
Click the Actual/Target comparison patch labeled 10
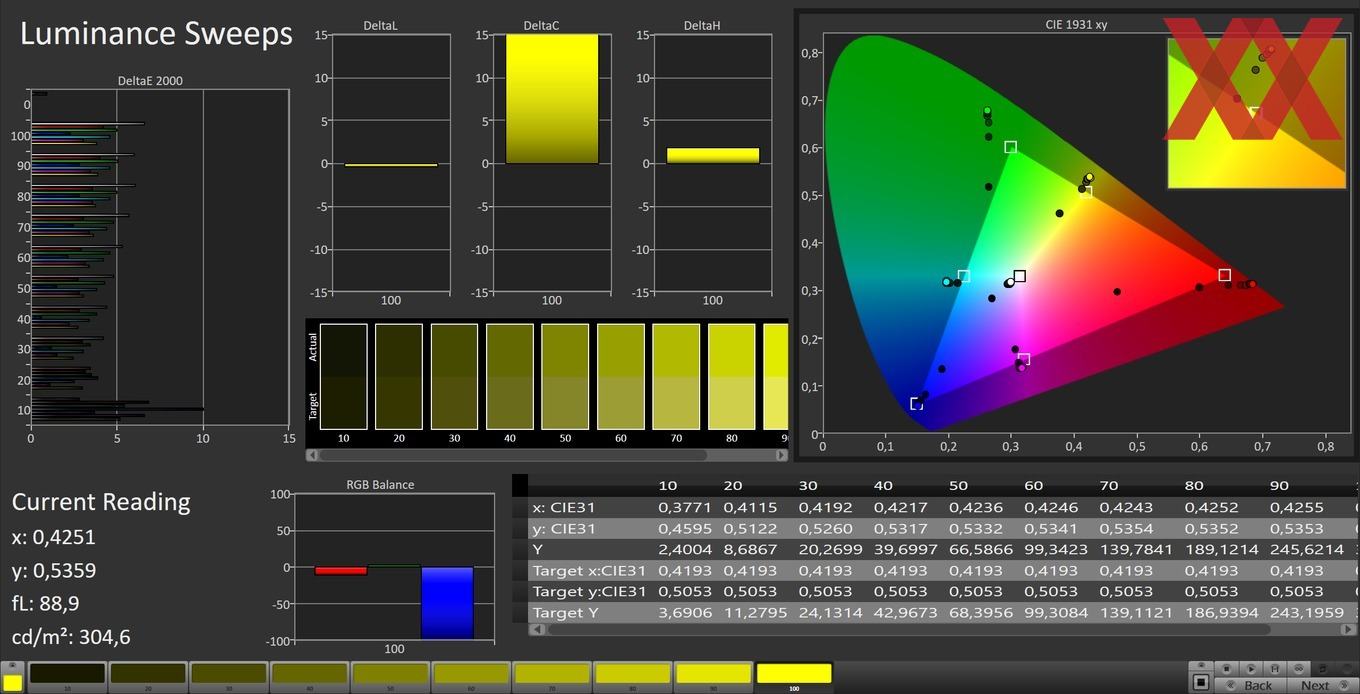[343, 377]
